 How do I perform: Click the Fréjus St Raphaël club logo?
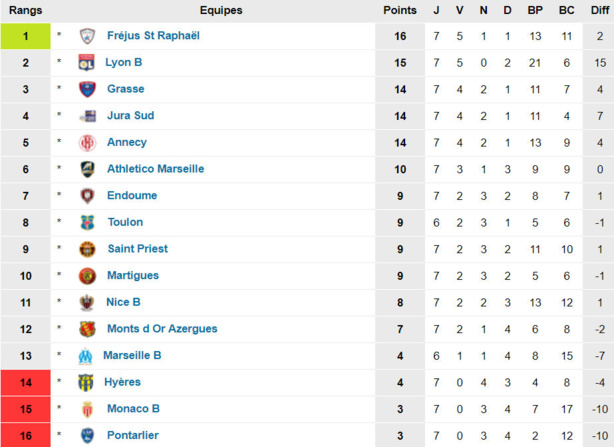(88, 36)
